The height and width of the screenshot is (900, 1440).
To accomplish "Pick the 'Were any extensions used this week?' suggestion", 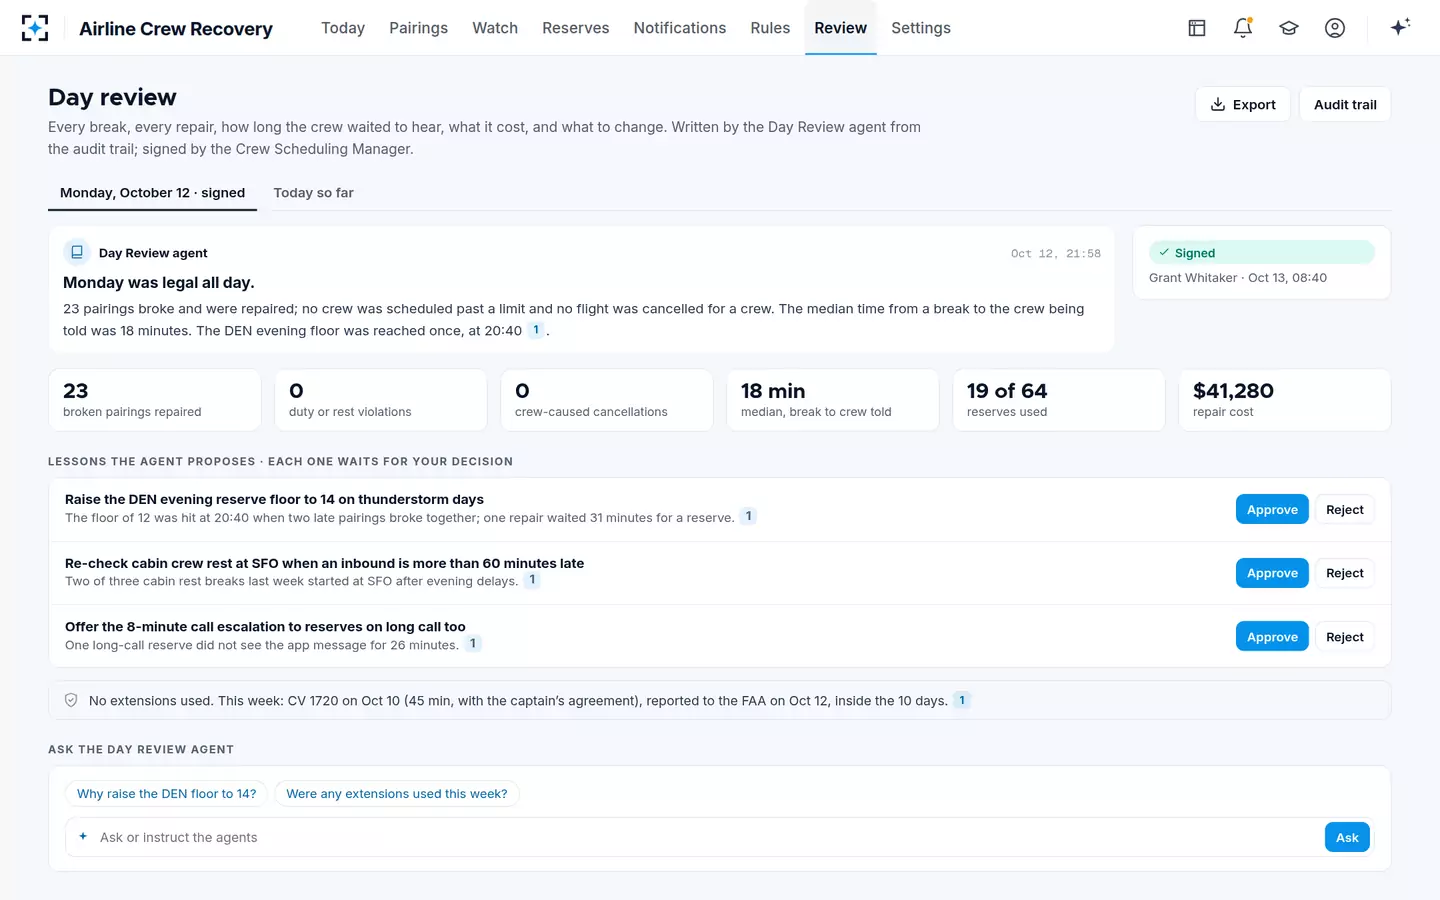I will pyautogui.click(x=397, y=794).
